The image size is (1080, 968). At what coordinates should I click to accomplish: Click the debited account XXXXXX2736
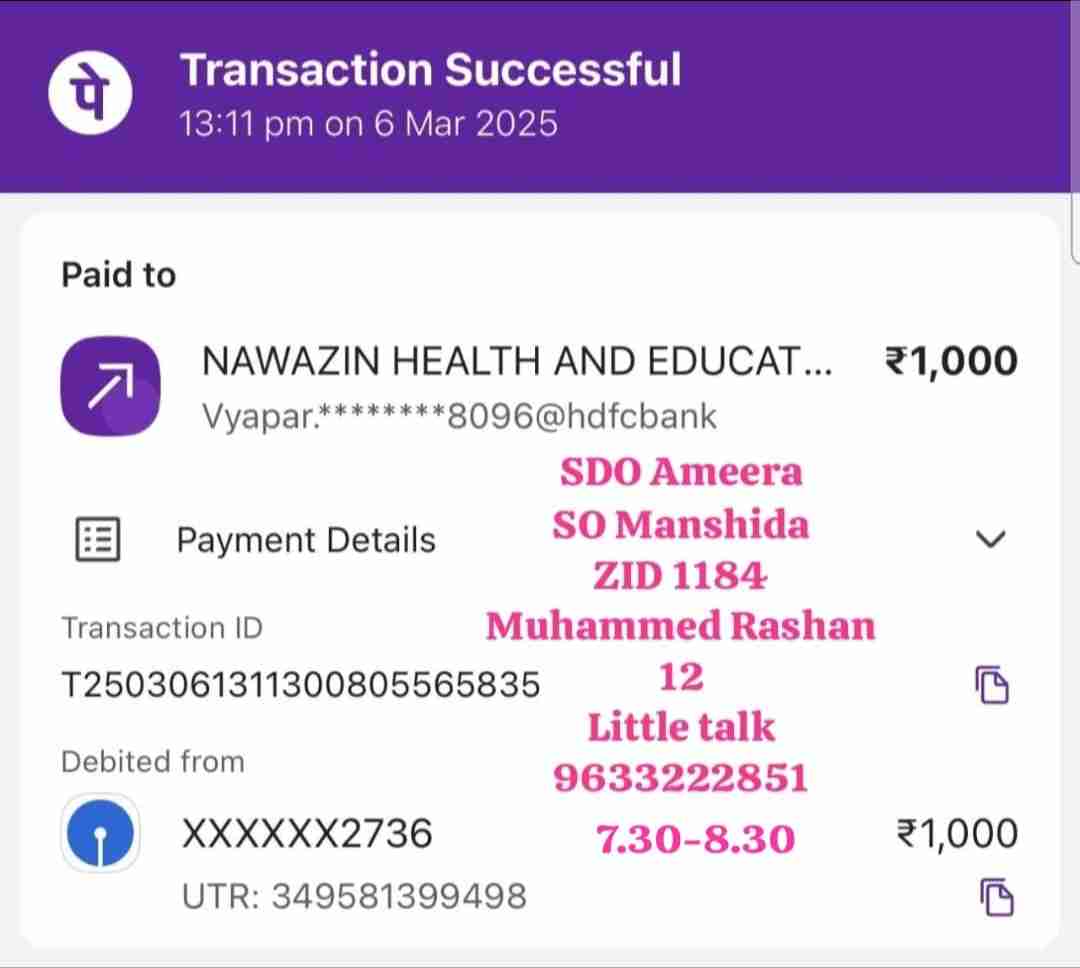[307, 833]
